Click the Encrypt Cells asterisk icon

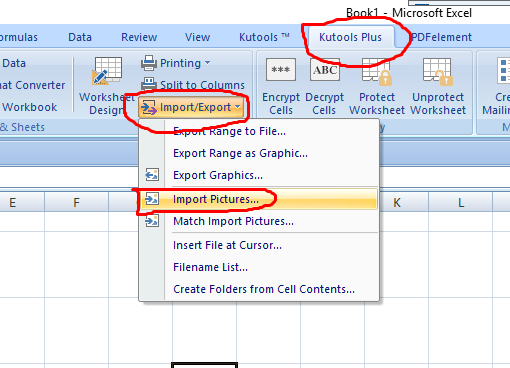pyautogui.click(x=281, y=70)
